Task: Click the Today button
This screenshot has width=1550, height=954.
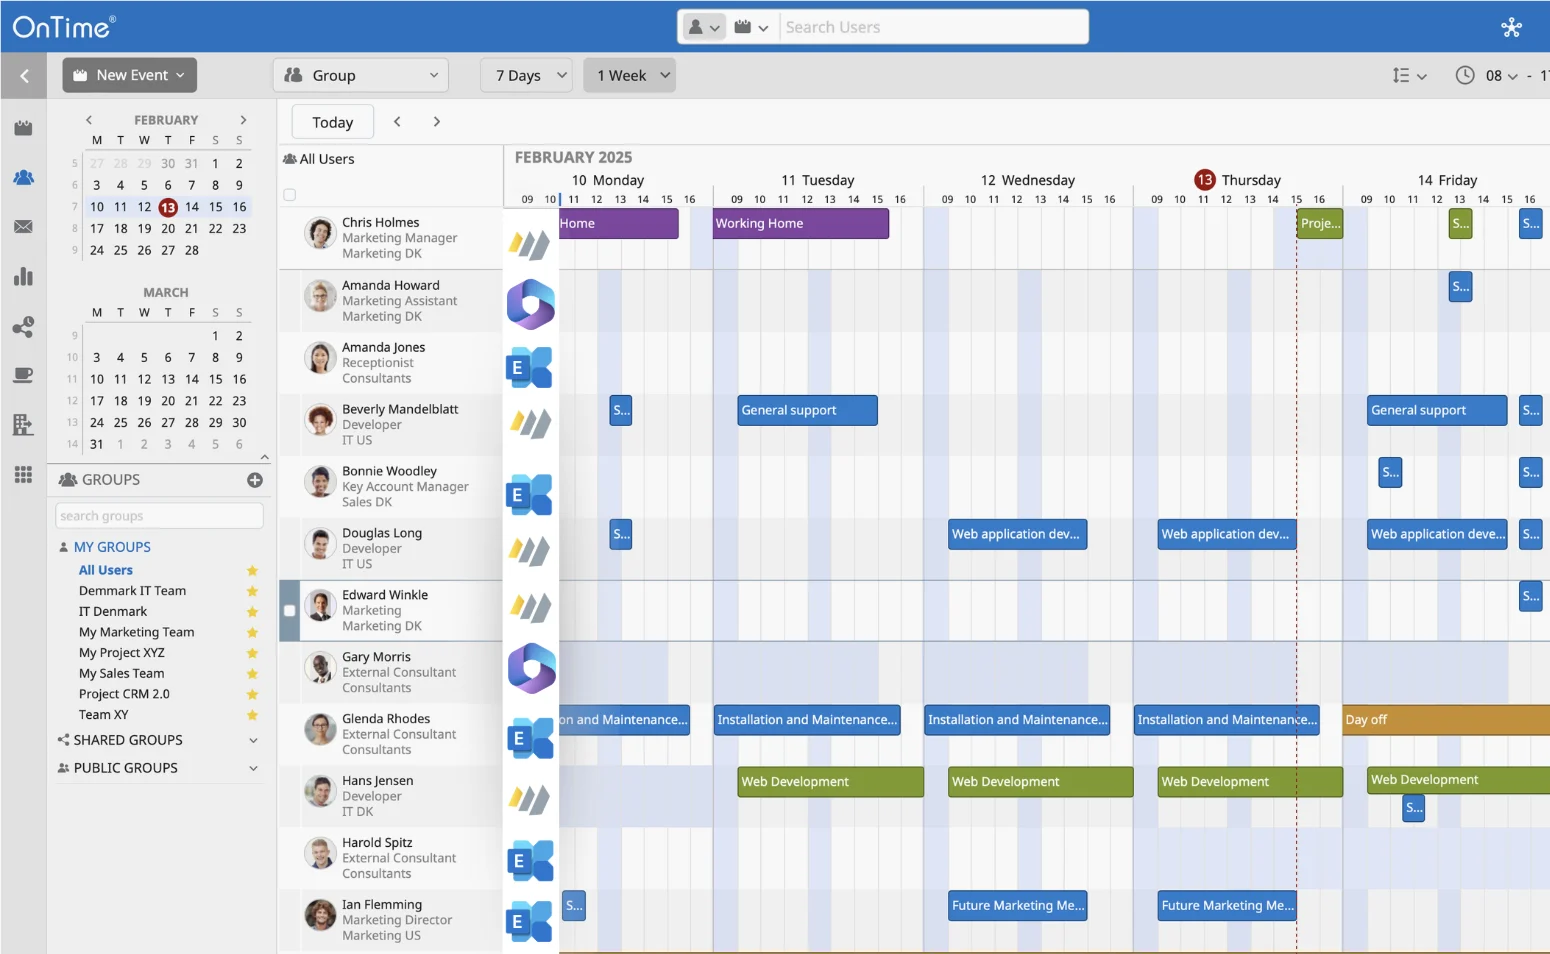Action: (332, 122)
